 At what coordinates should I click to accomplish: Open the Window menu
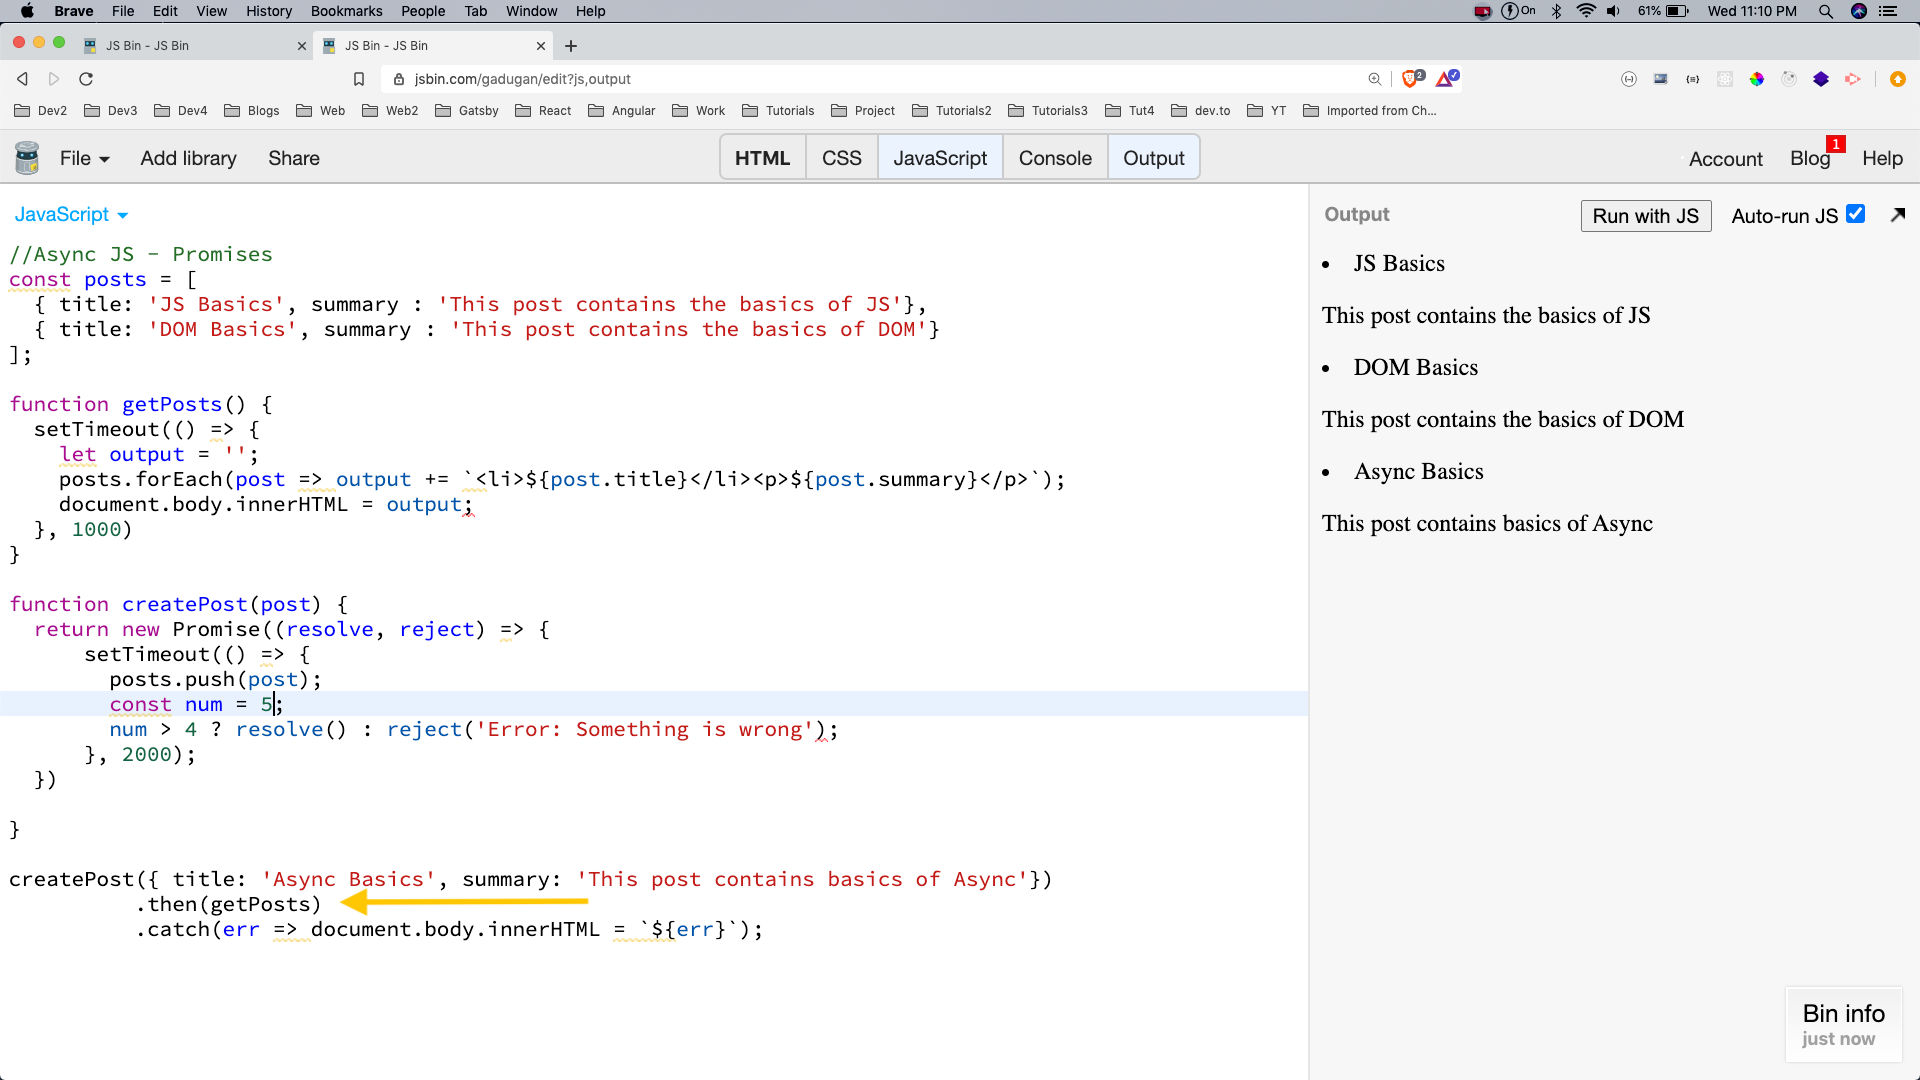tap(531, 11)
